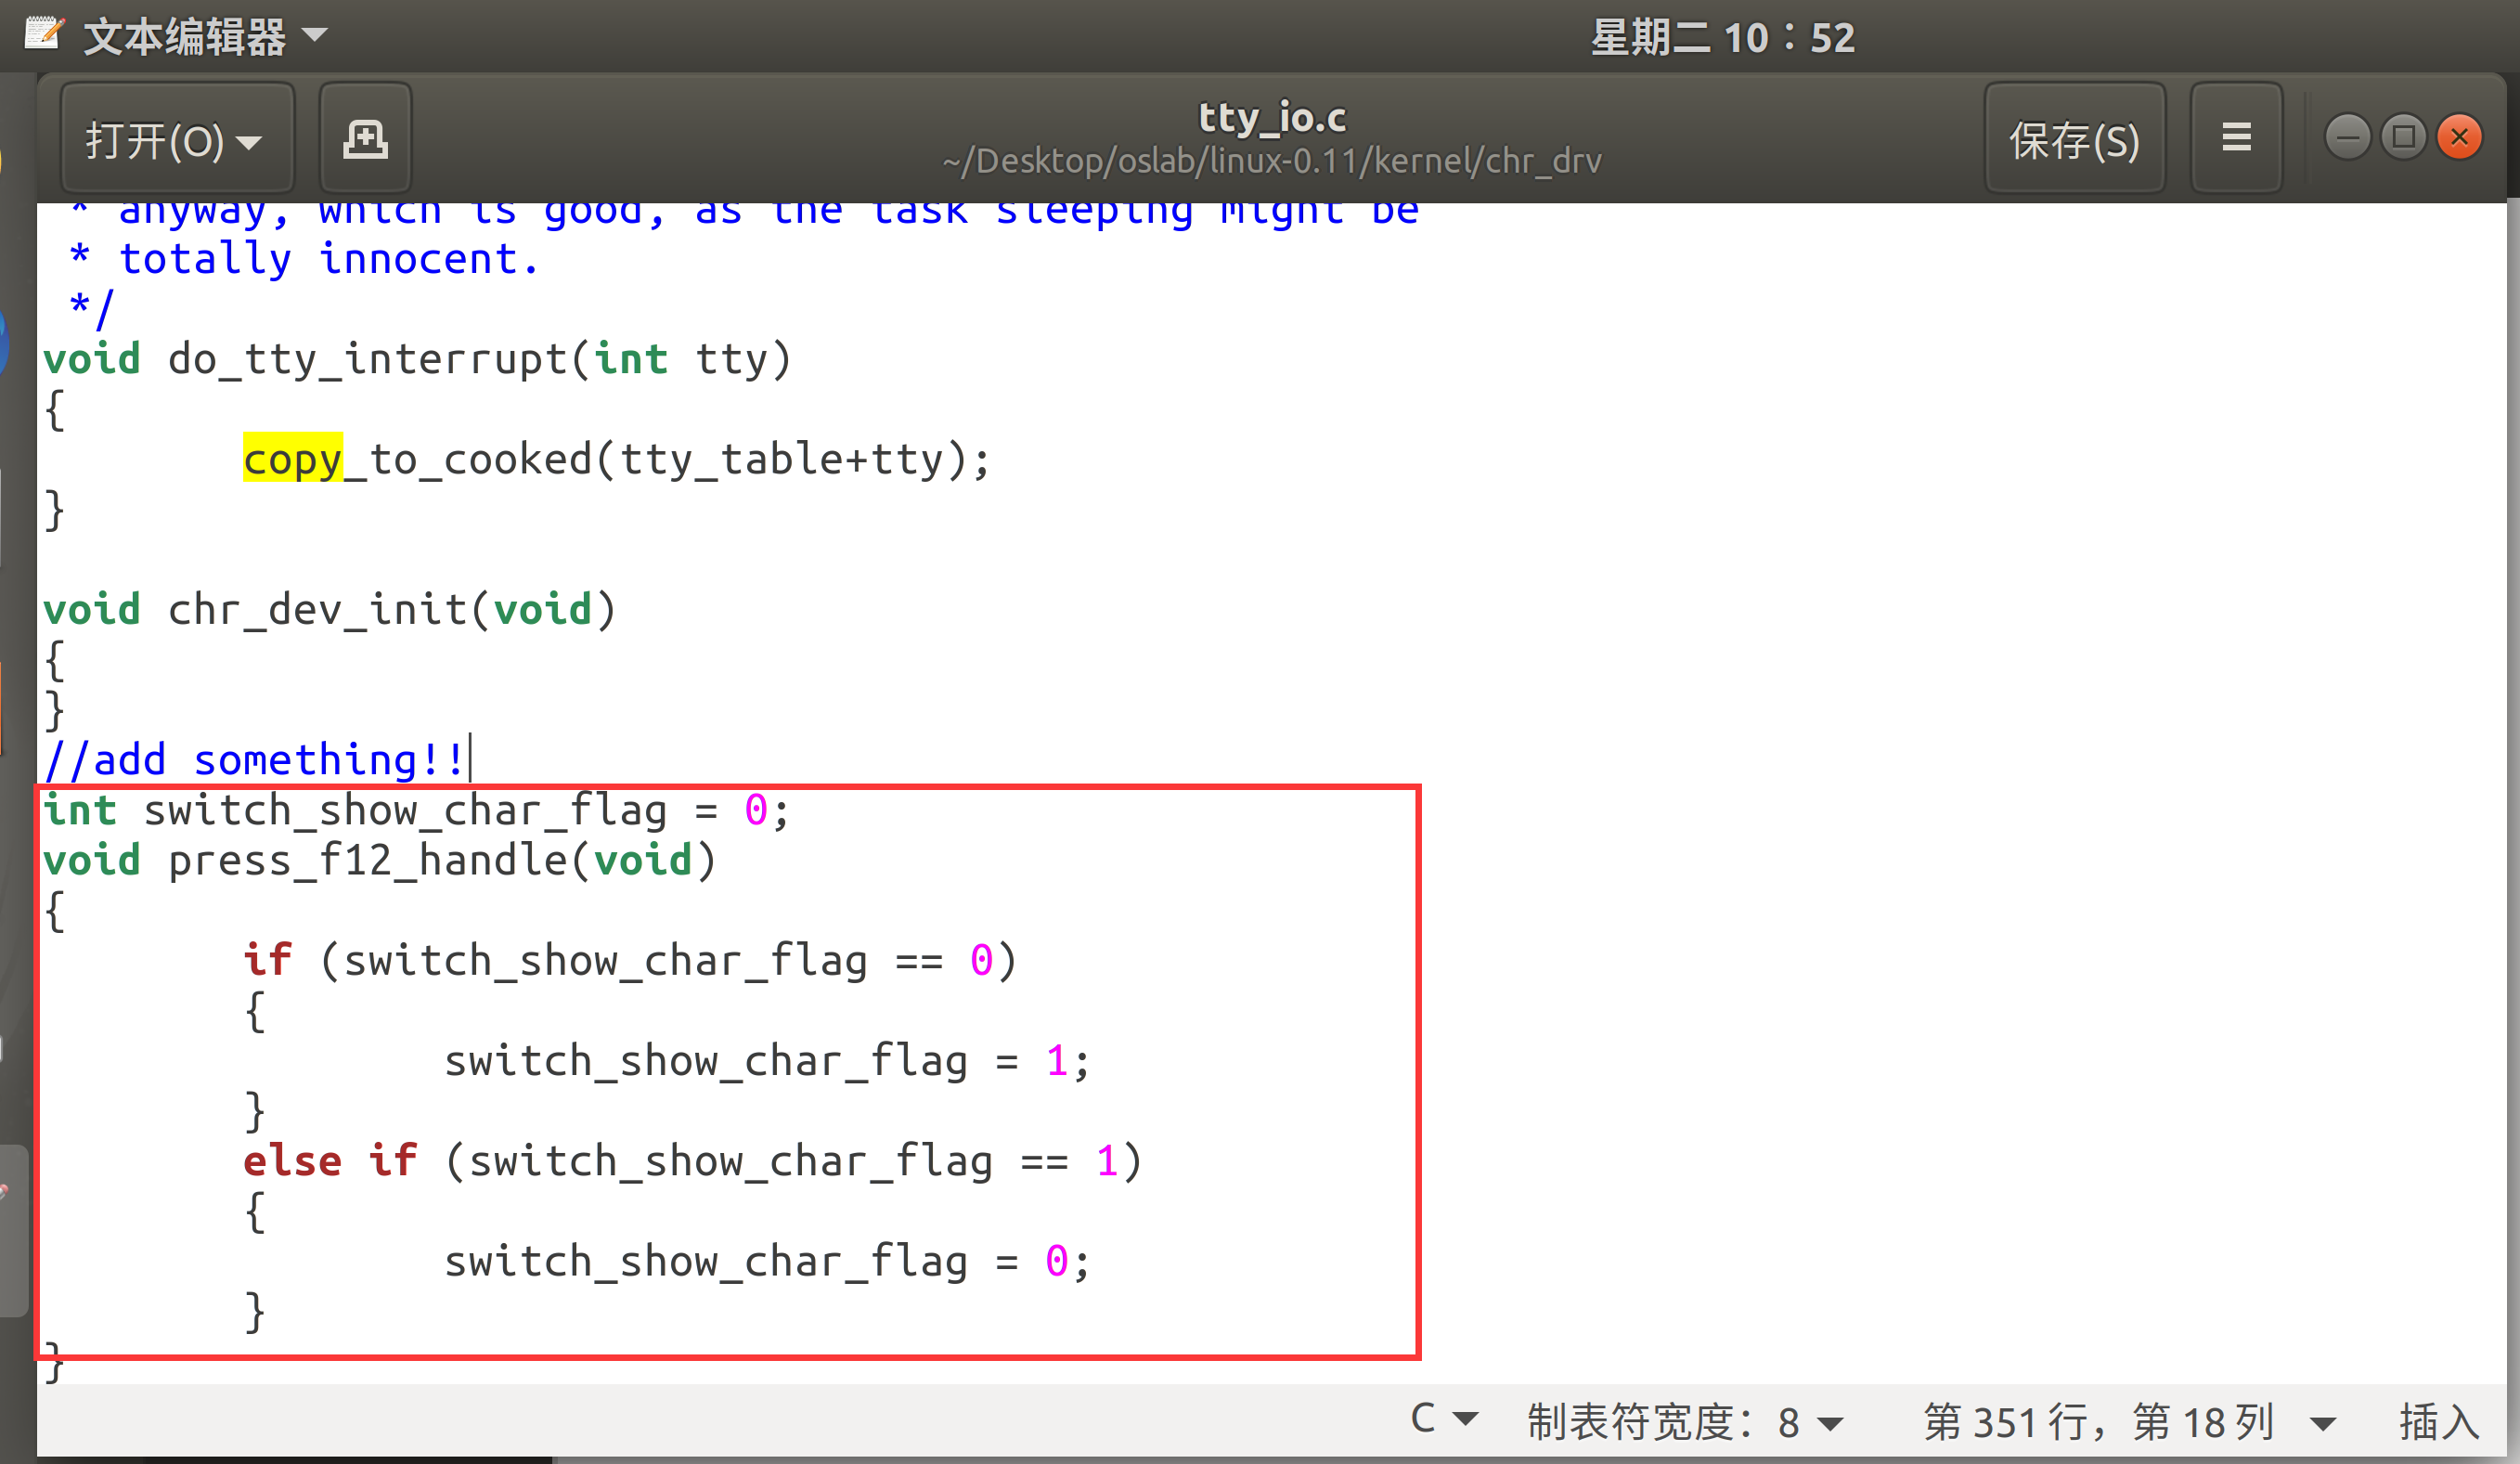Click the else if condition line

692,1161
